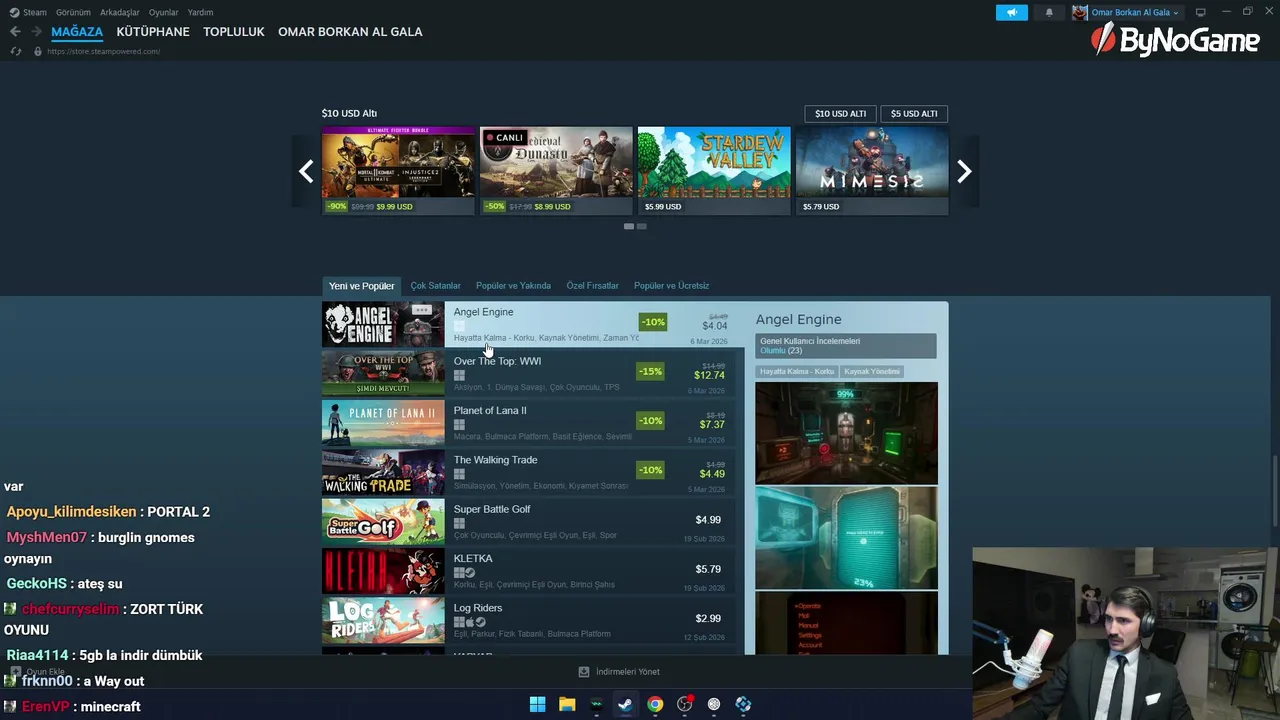
Task: Go to MAĞAZA section
Action: [x=77, y=32]
